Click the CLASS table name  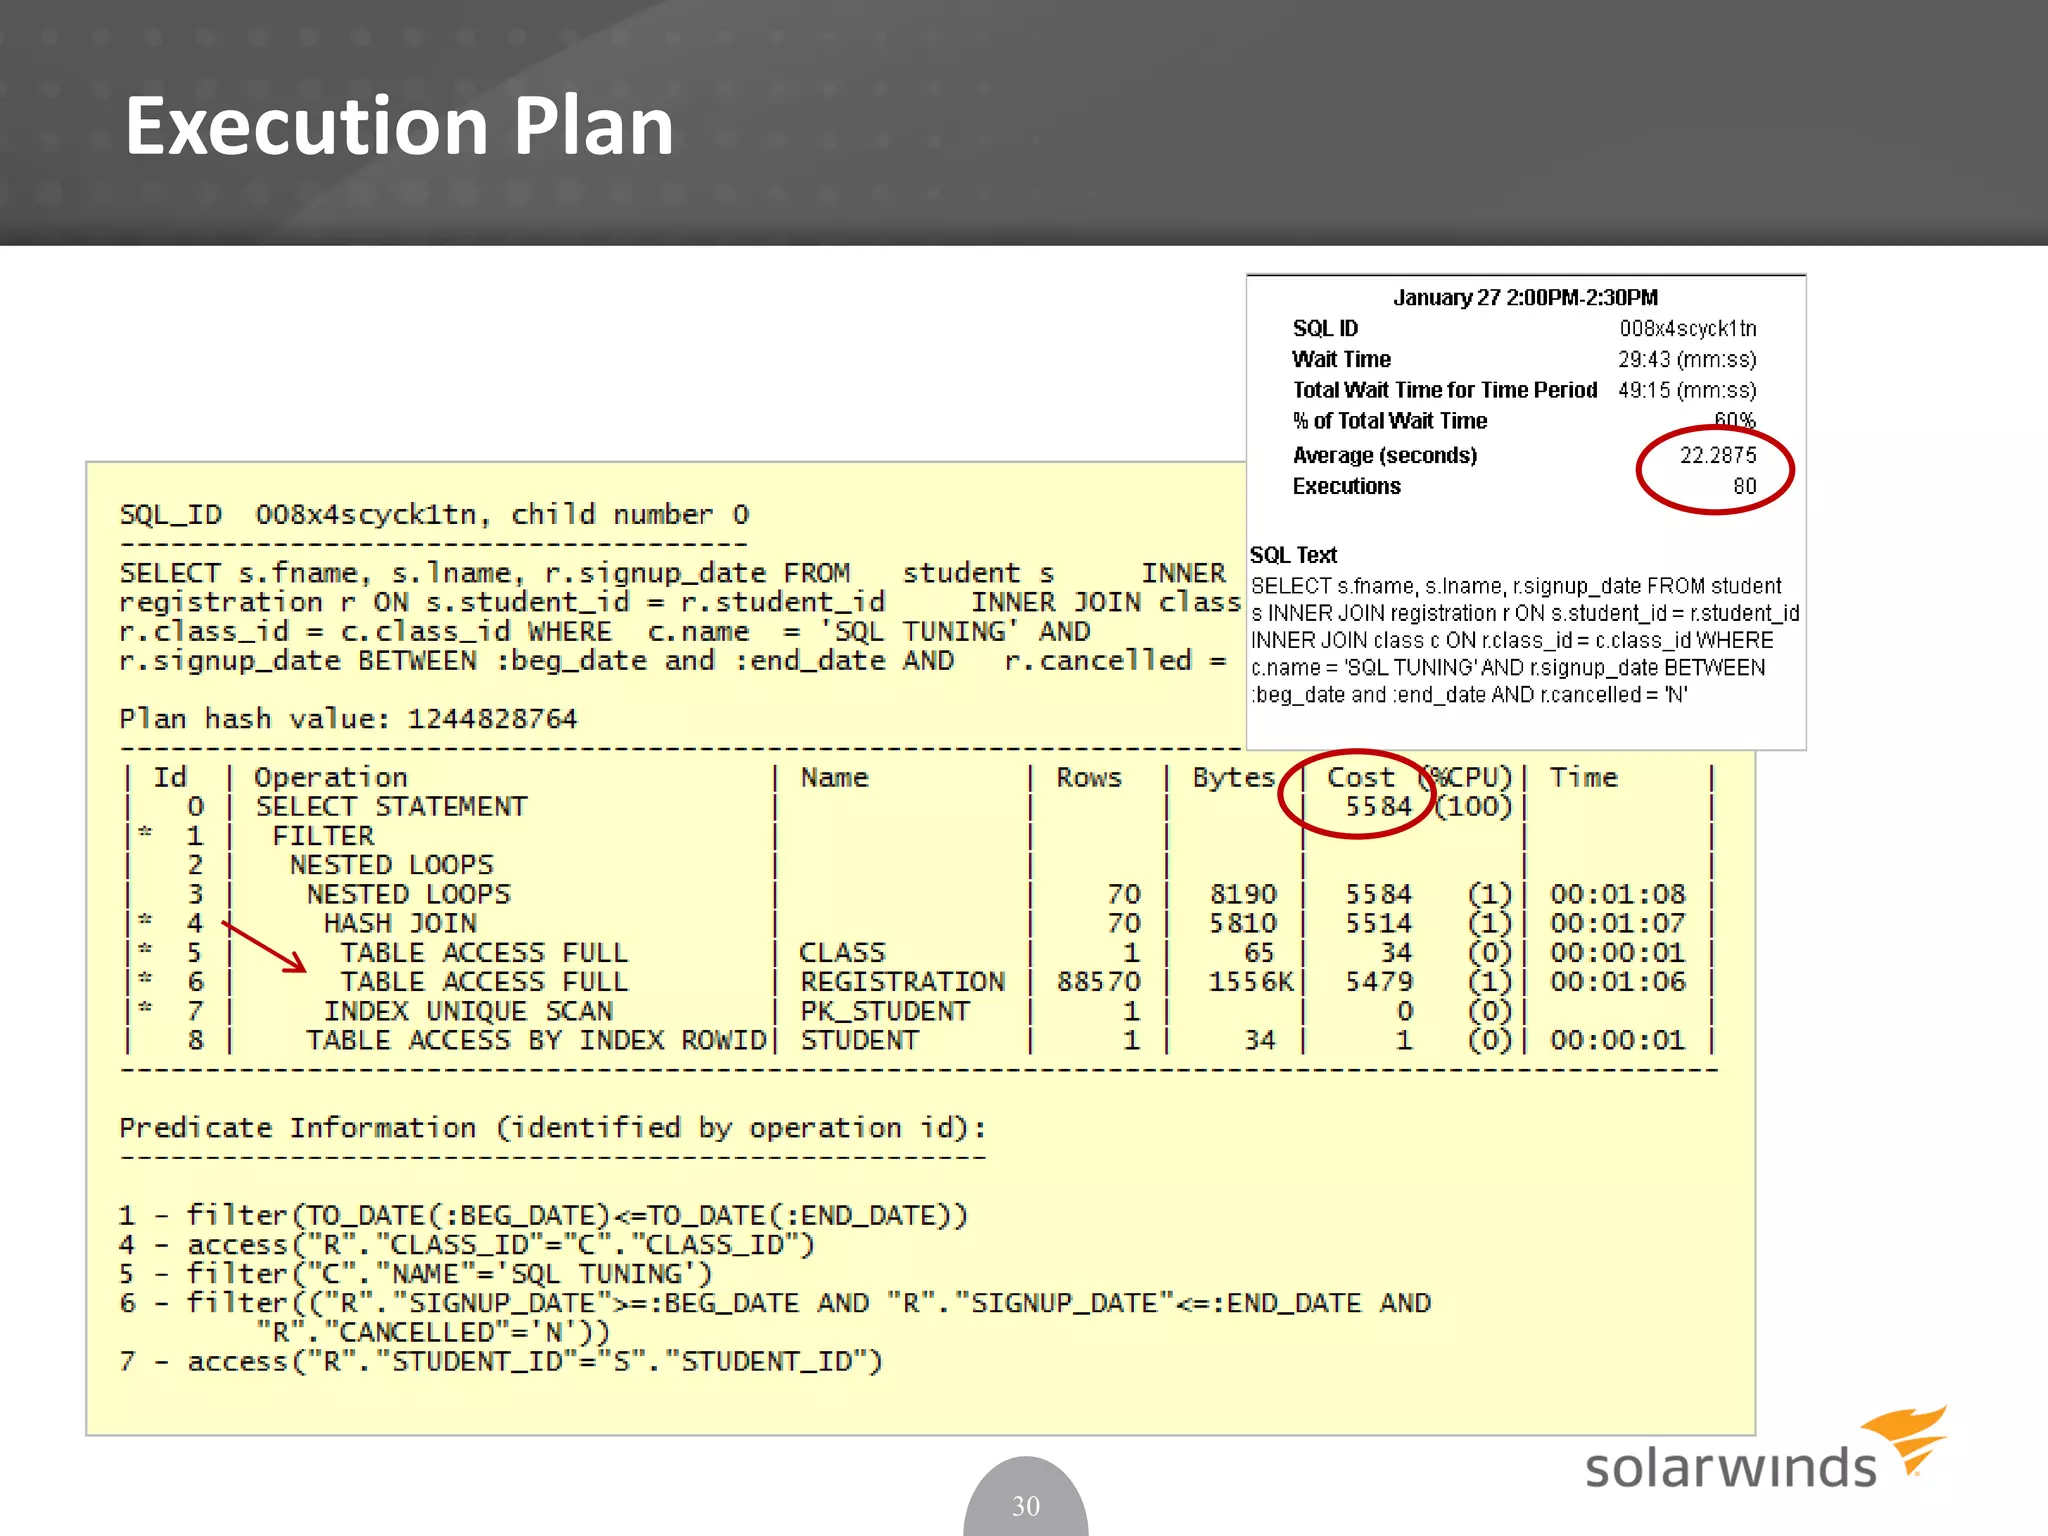pos(842,953)
